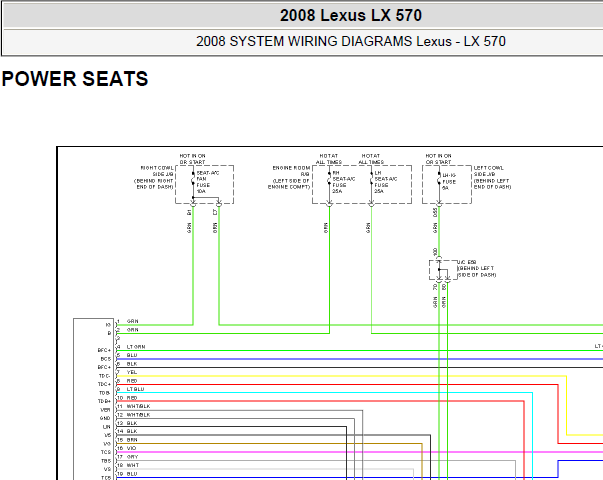
Task: Click the 'GND' terminal label in connector box
Action: pyautogui.click(x=105, y=418)
